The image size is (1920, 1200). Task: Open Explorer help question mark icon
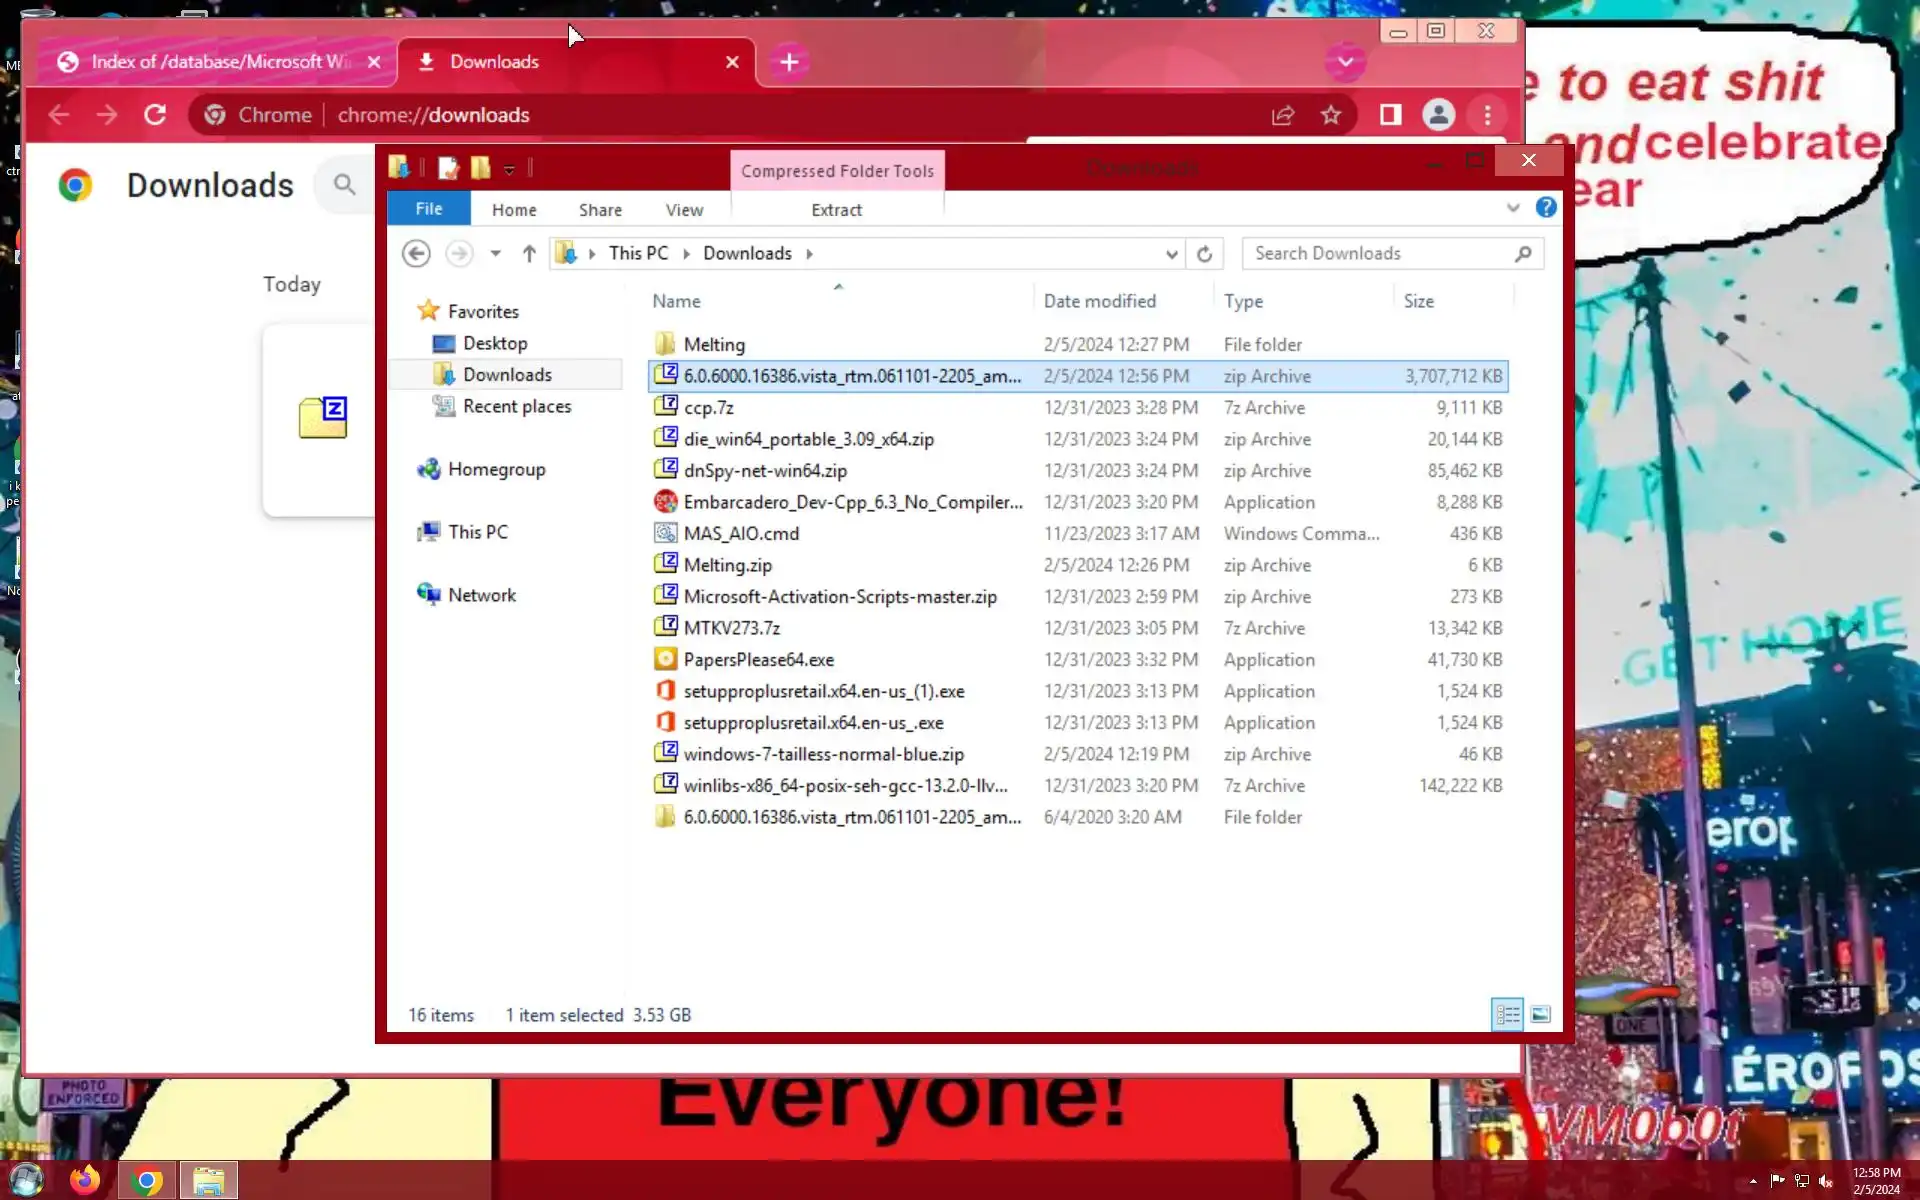(1546, 208)
